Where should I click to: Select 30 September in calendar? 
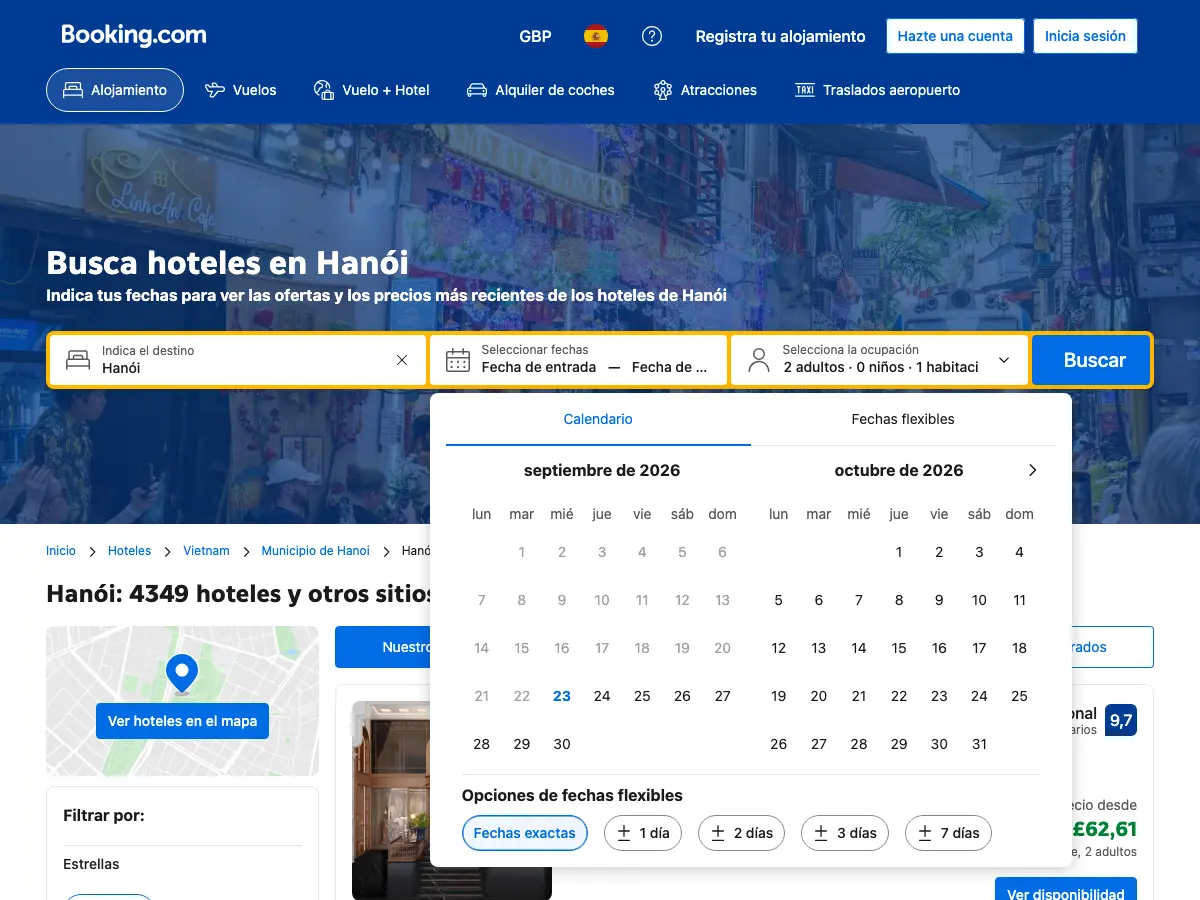(x=562, y=744)
